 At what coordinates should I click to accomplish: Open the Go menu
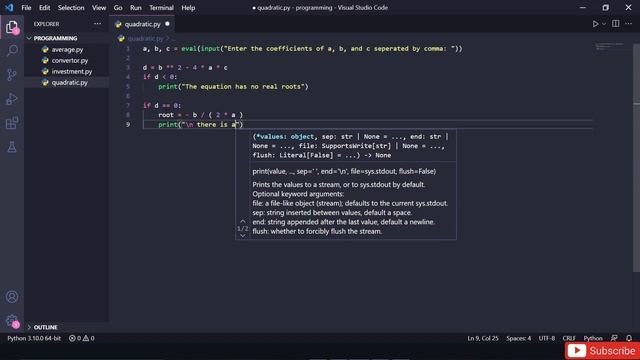click(x=118, y=8)
